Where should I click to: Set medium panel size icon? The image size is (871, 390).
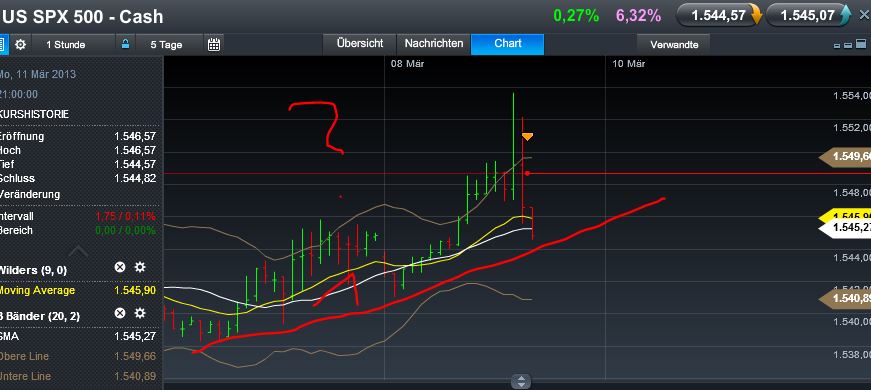tap(847, 46)
